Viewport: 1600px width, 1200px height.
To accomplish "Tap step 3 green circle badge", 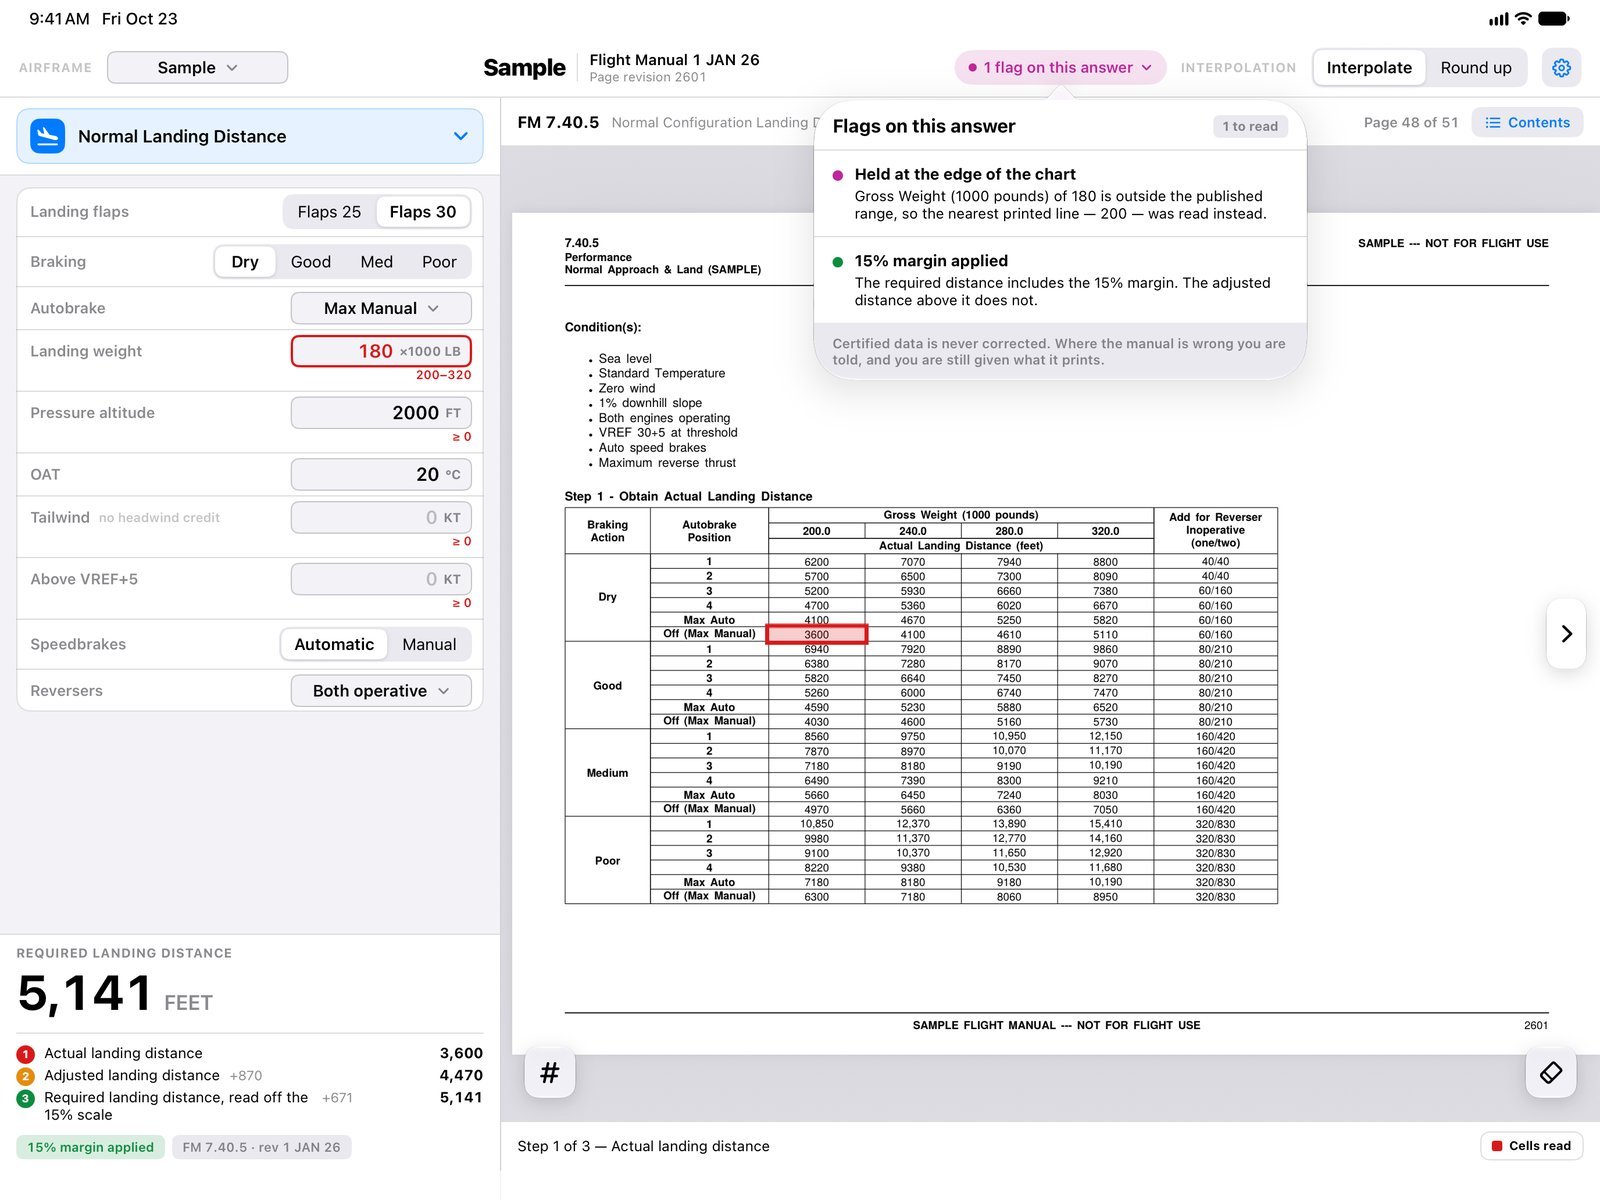I will tap(26, 1098).
